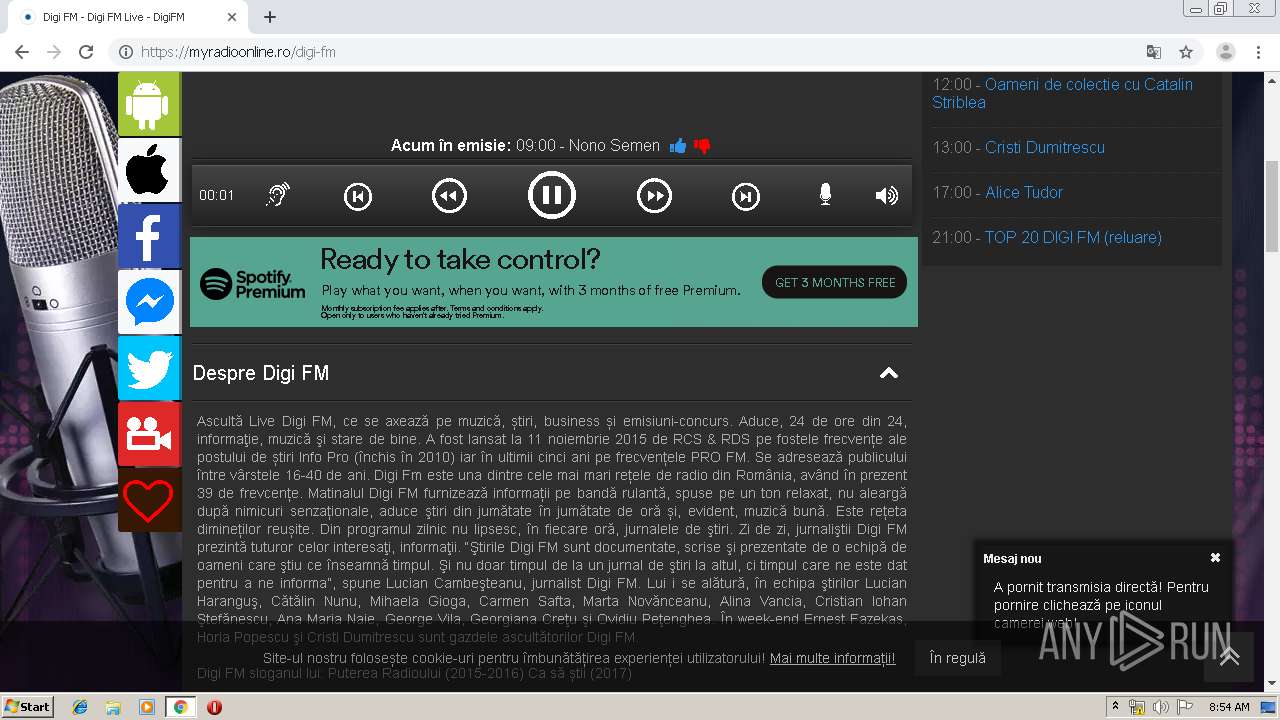Close the Digi FM browser tab
This screenshot has height=720, width=1280.
232,17
